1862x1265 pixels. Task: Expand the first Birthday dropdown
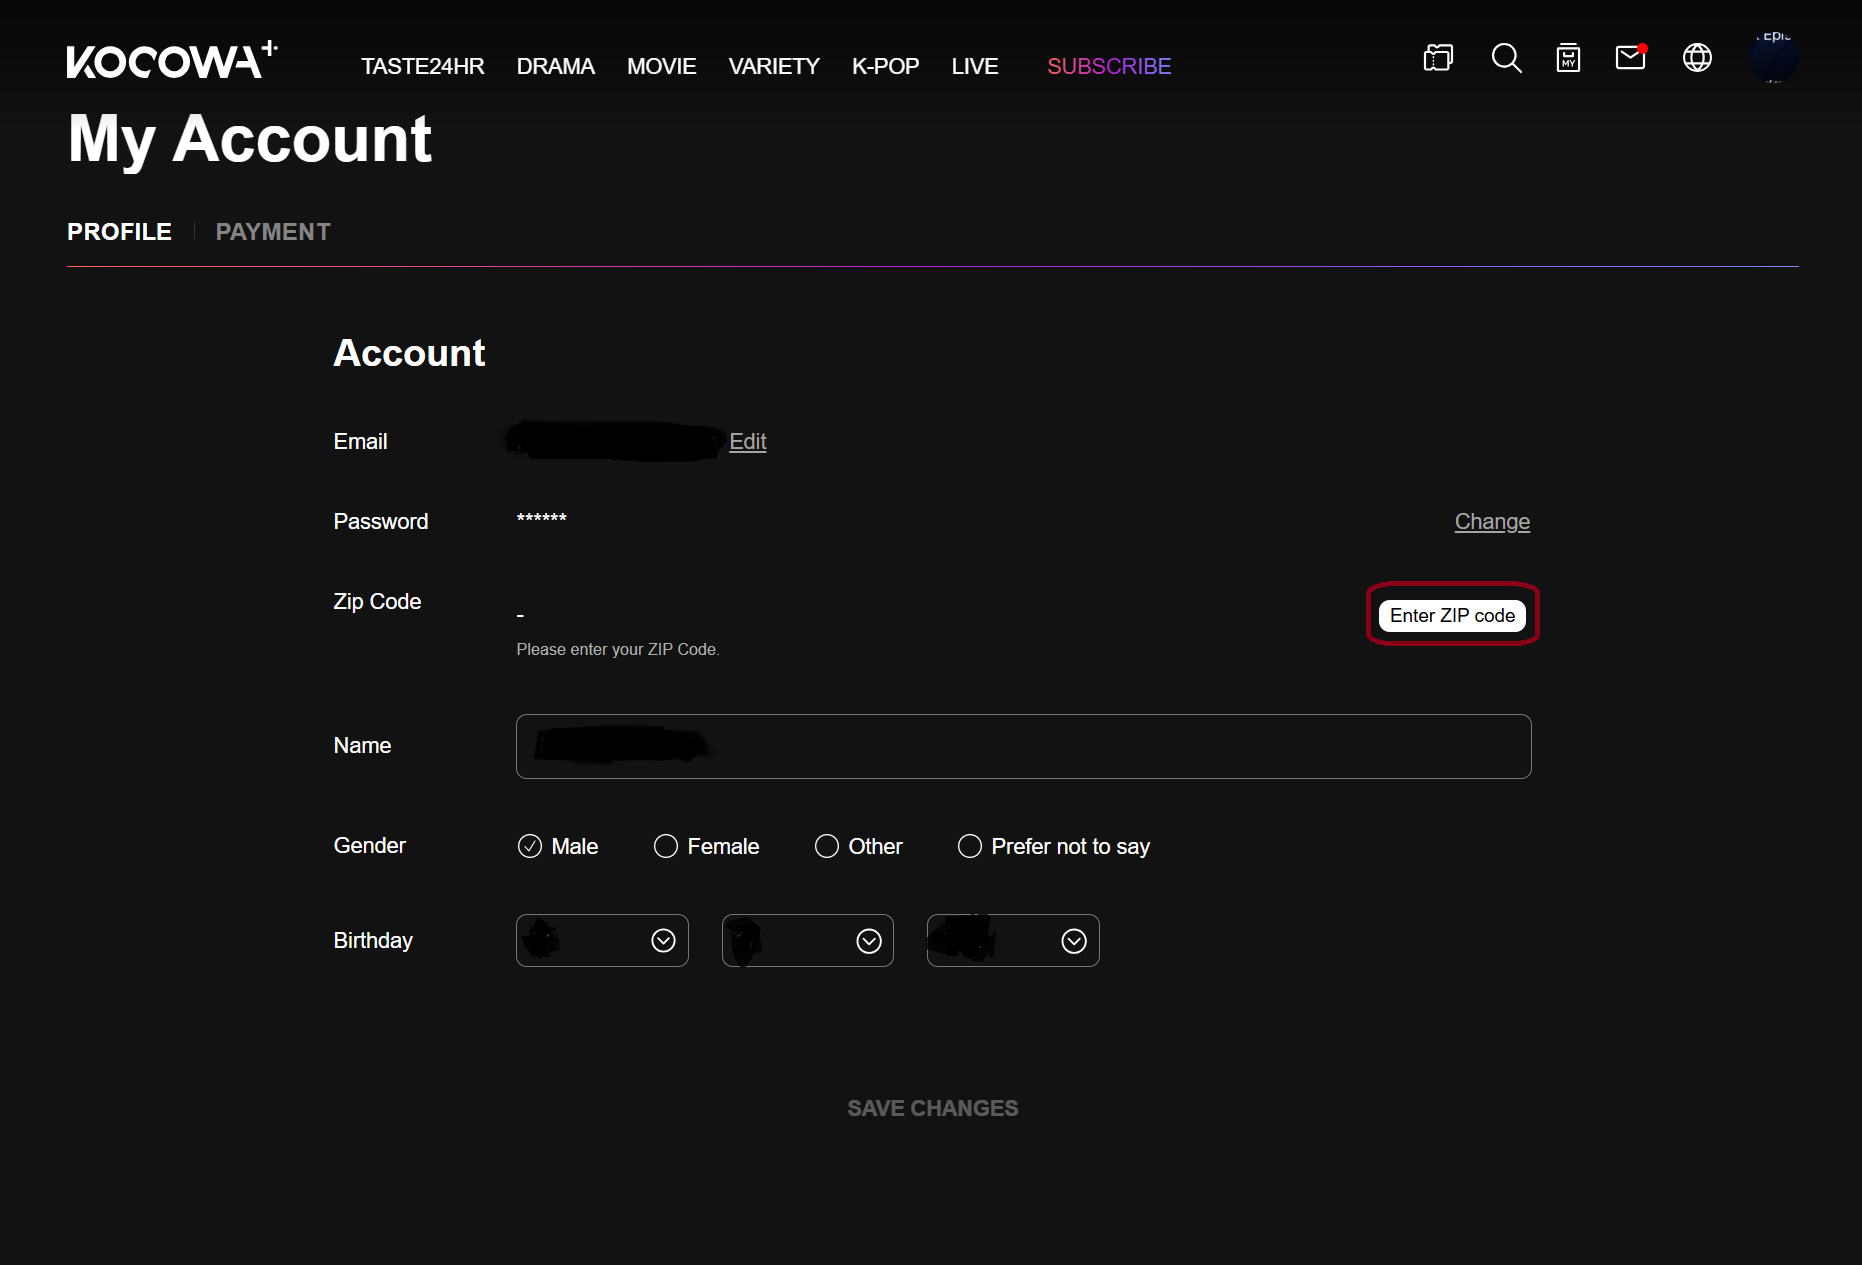pyautogui.click(x=602, y=941)
